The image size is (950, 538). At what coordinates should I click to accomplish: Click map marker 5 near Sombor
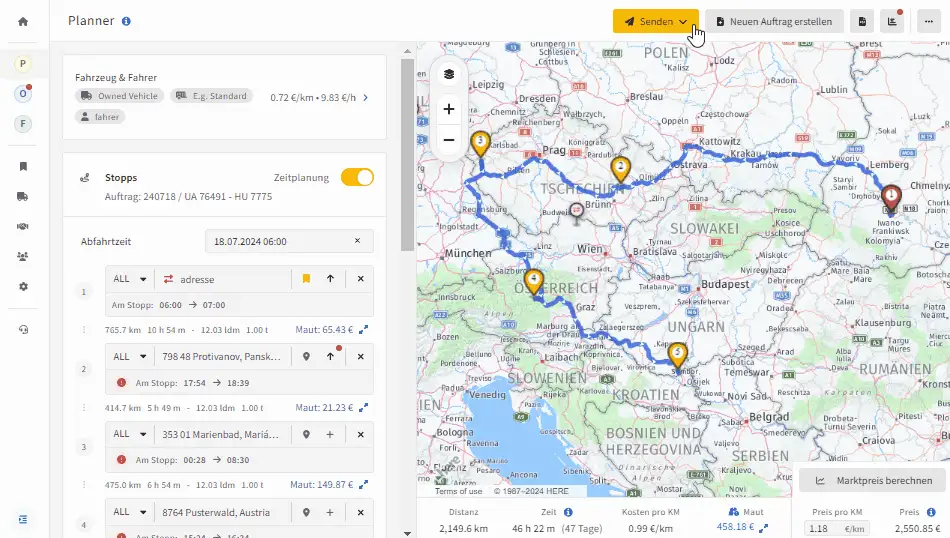tap(677, 354)
